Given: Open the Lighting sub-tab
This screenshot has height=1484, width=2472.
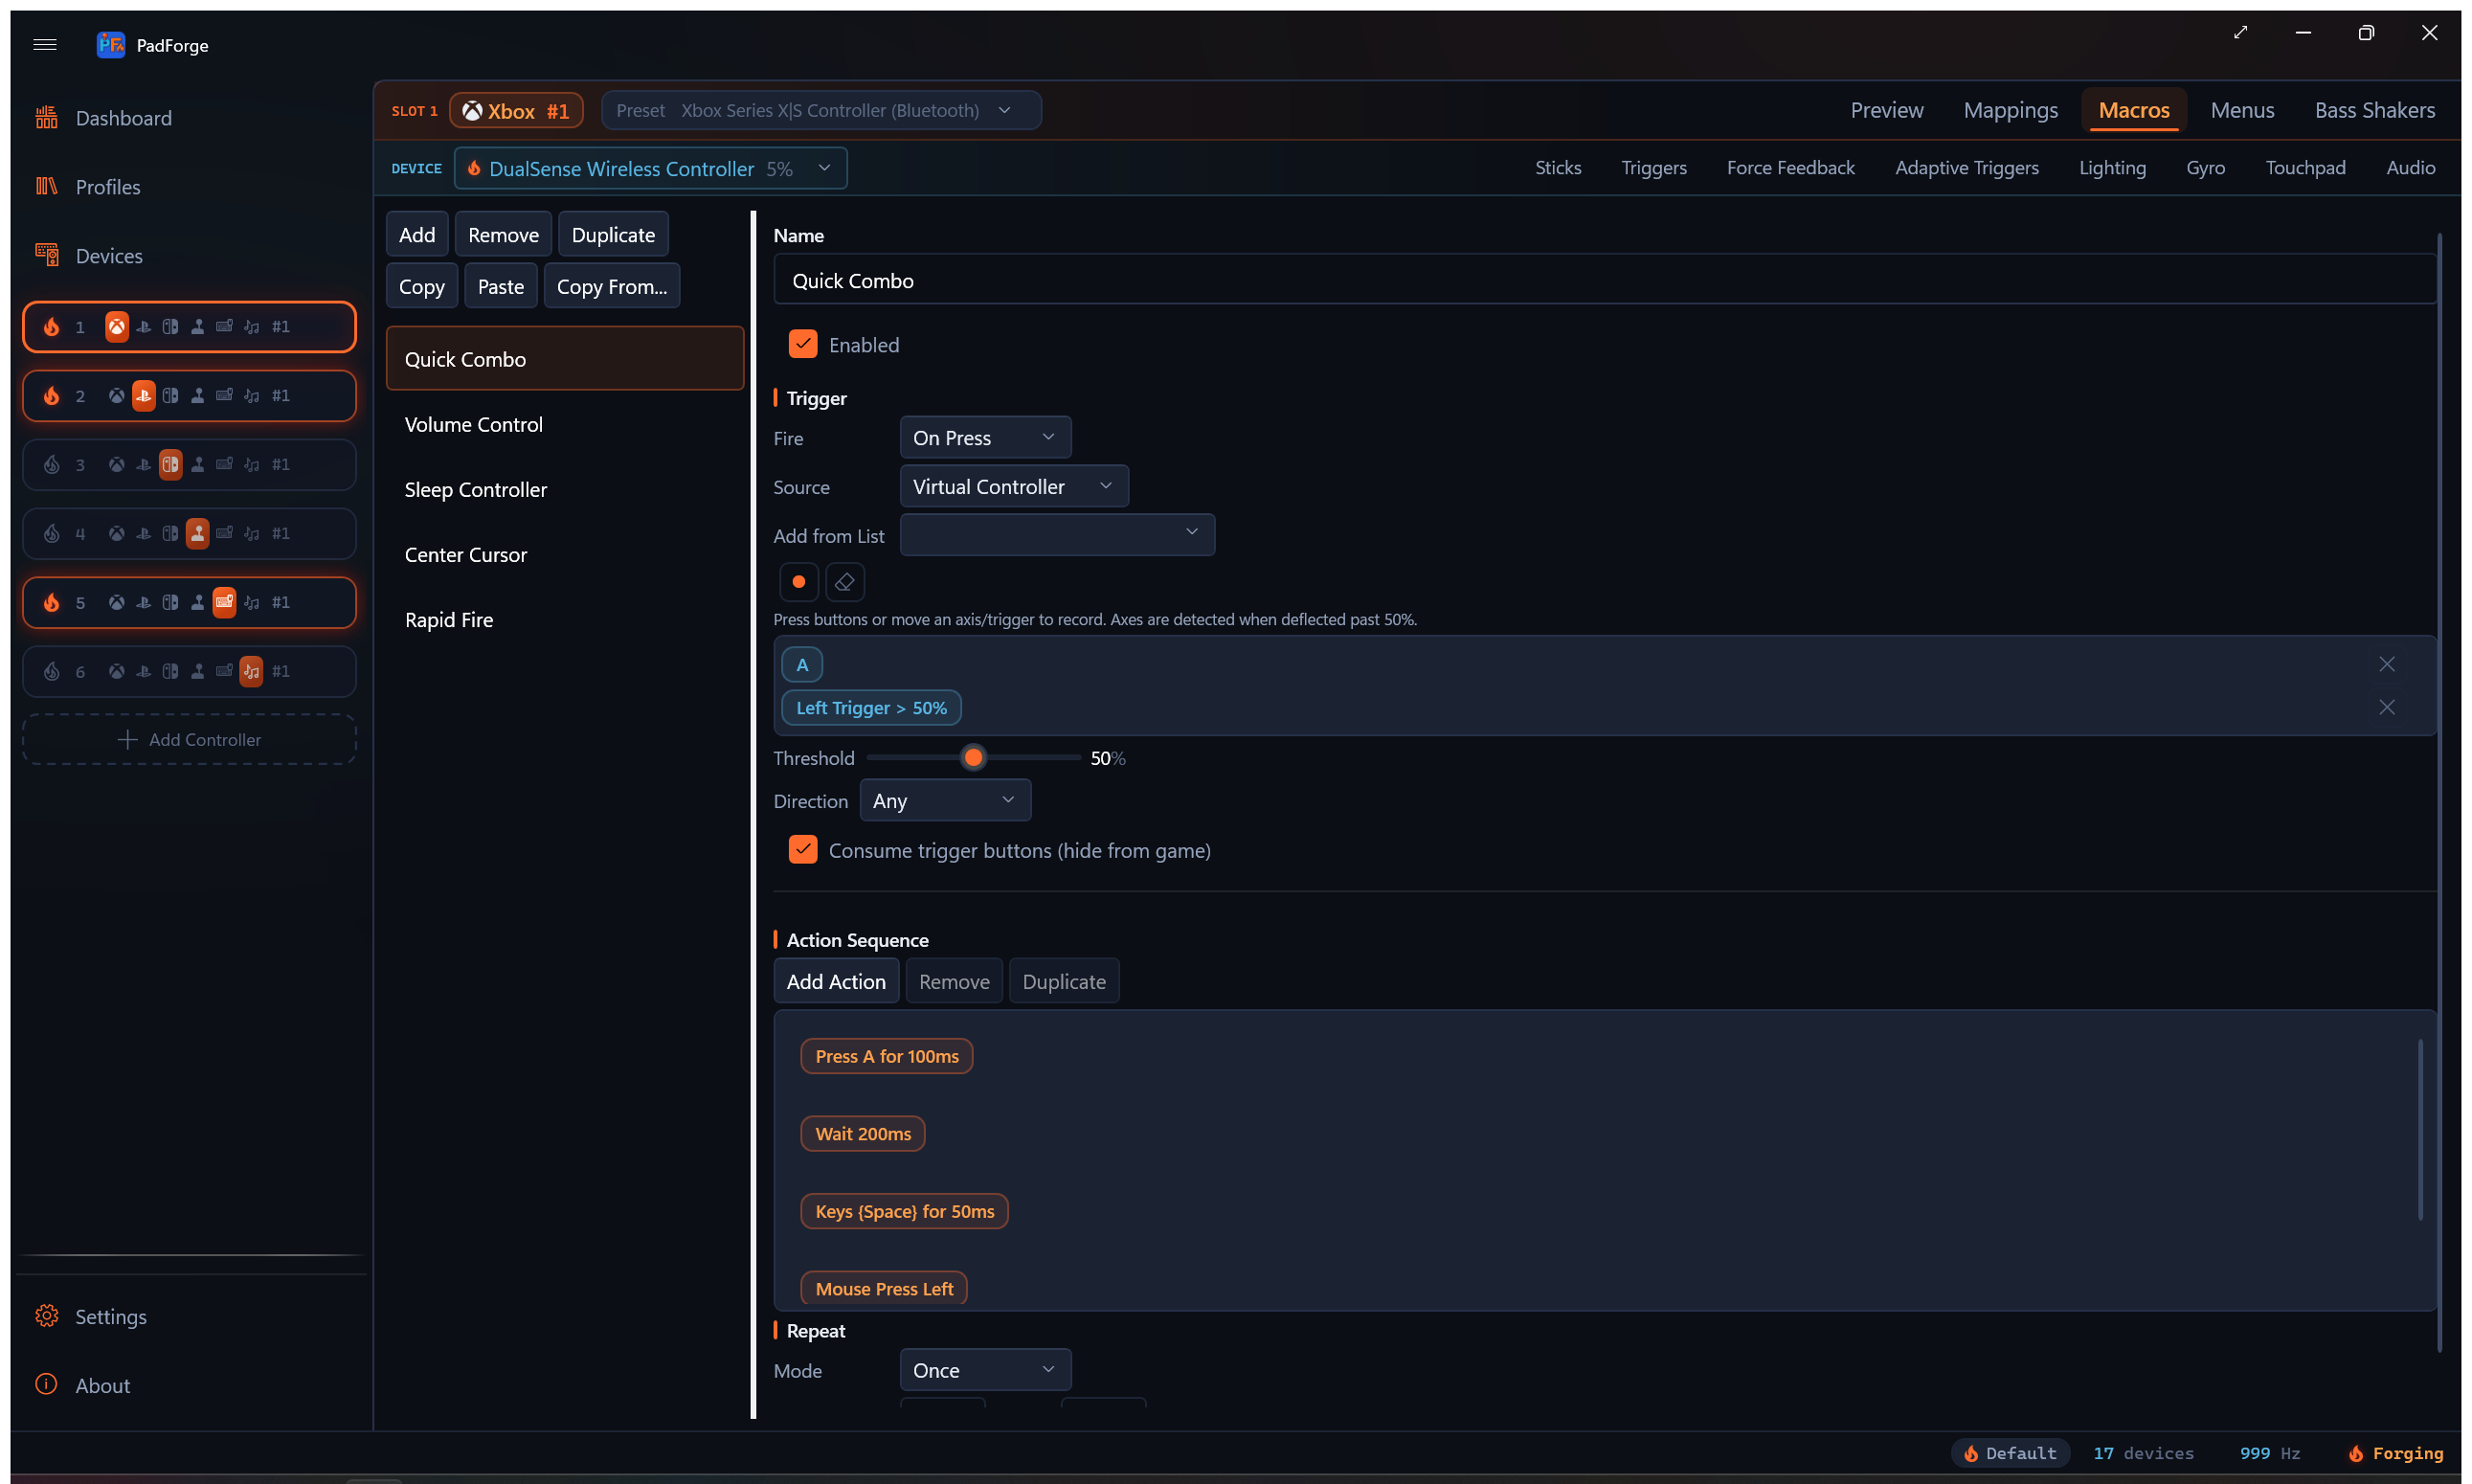Looking at the screenshot, I should coord(2112,168).
